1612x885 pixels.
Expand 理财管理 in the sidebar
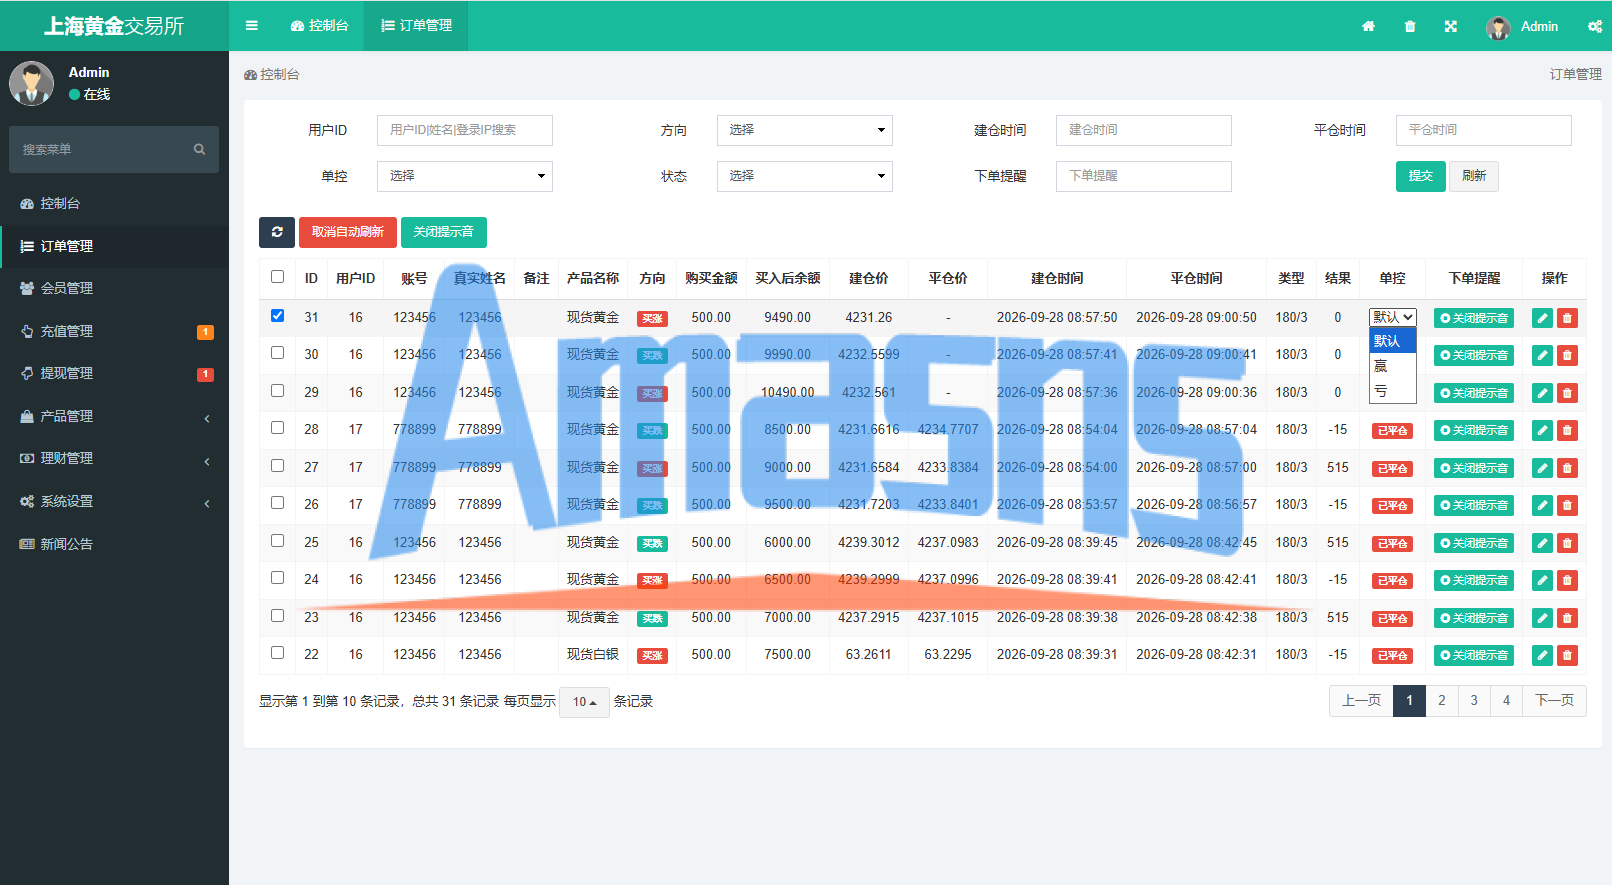point(114,458)
